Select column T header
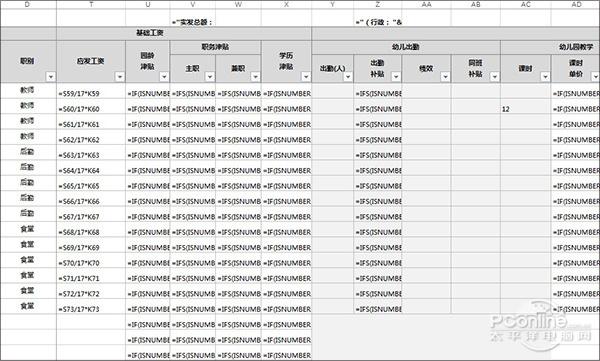This screenshot has width=600, height=361. (91, 5)
